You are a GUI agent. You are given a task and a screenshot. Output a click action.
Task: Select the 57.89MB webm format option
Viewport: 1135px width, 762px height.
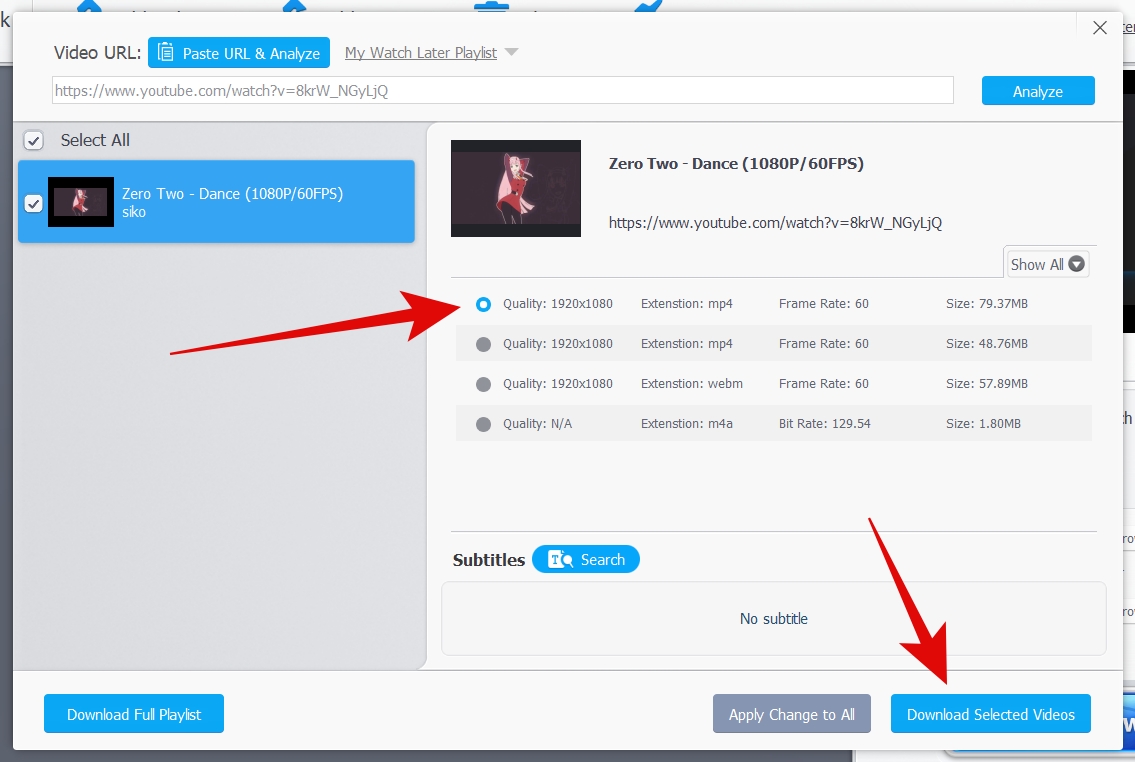484,384
